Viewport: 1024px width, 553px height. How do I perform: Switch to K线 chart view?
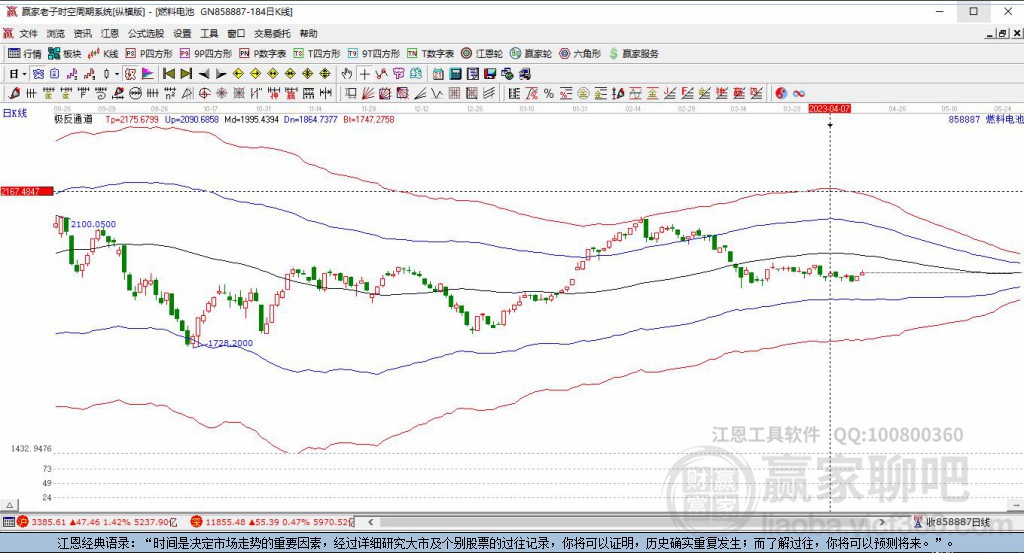coord(103,54)
